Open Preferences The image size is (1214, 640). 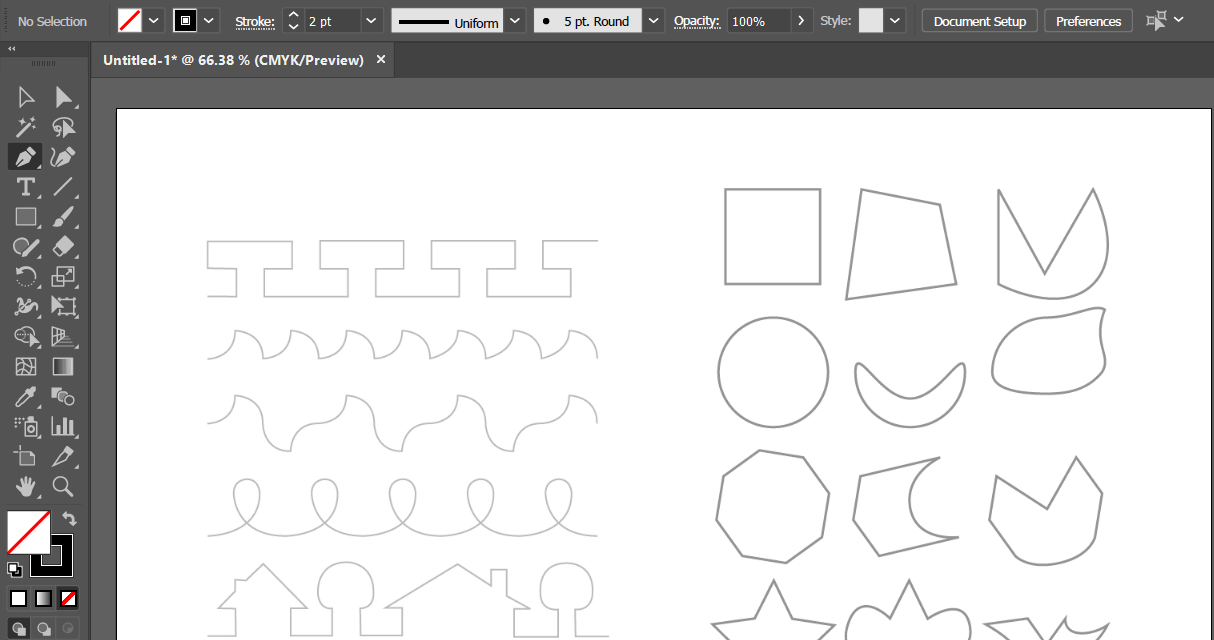pos(1088,21)
